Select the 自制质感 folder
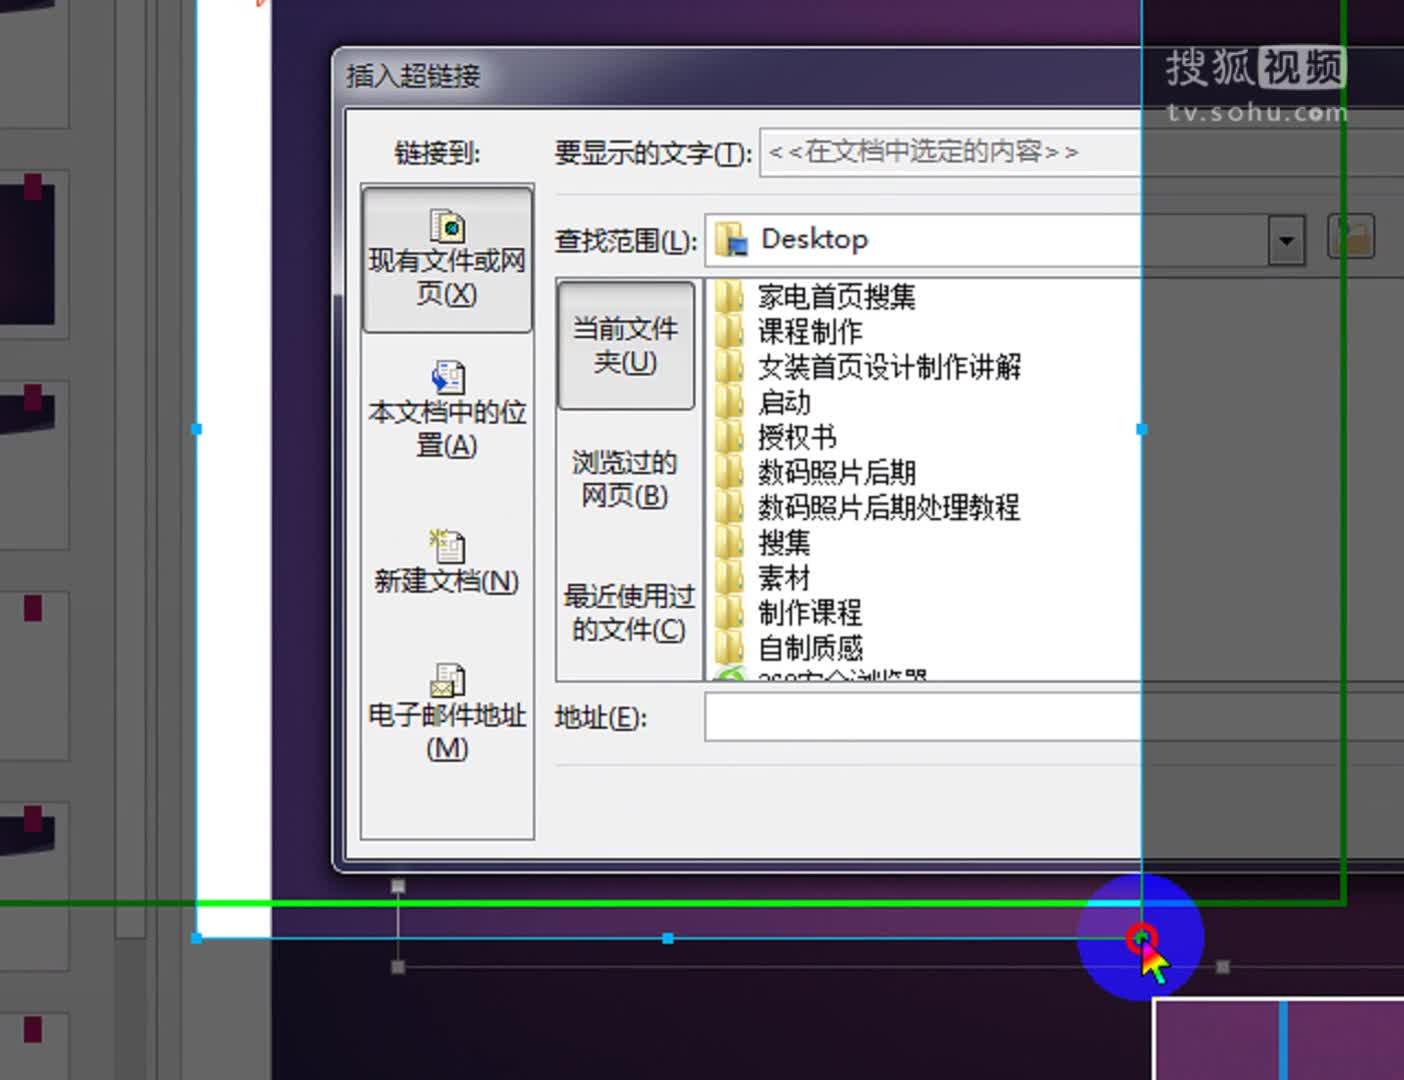The width and height of the screenshot is (1404, 1080). point(810,647)
